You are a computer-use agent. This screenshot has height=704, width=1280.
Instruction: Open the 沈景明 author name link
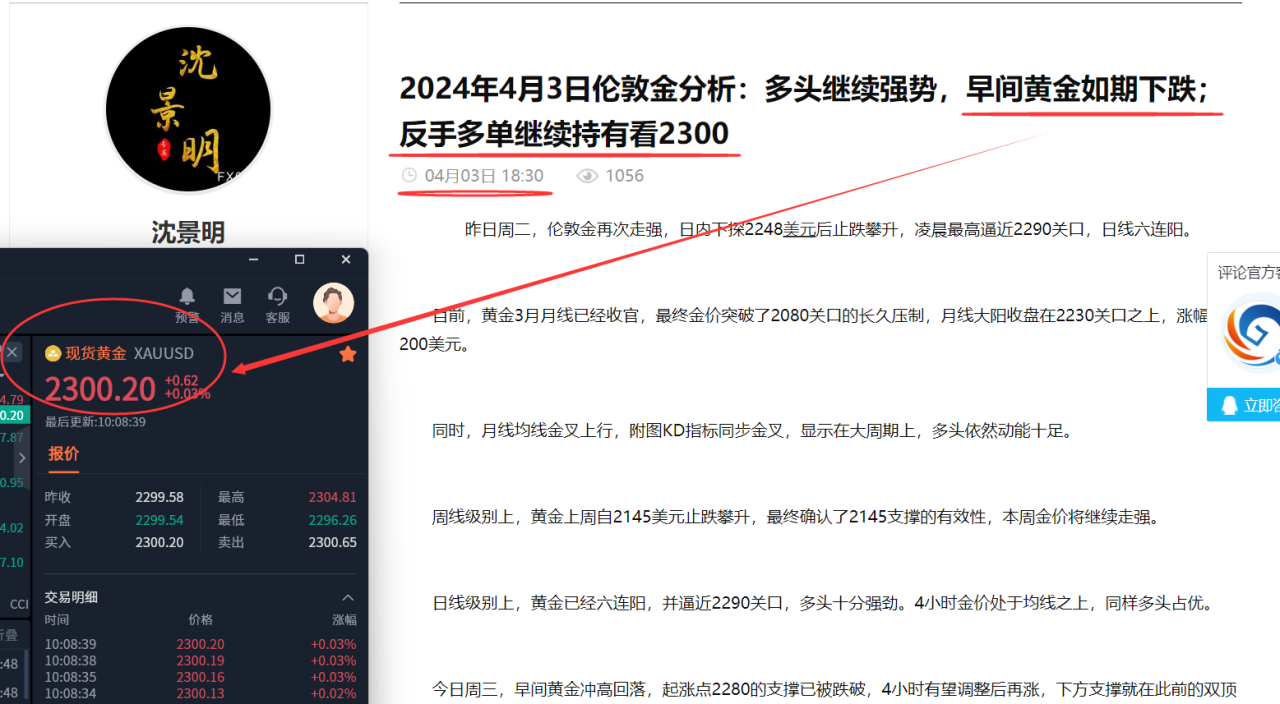click(188, 233)
